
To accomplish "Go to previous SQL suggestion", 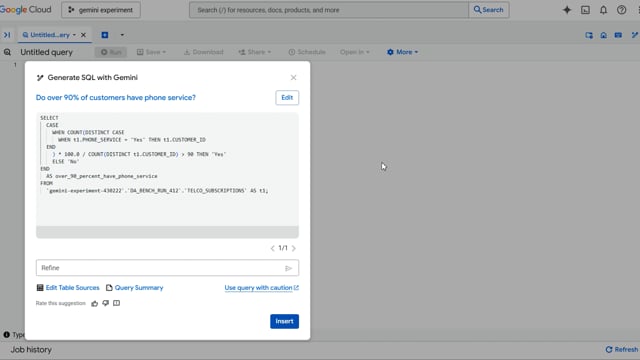I will coord(272,248).
